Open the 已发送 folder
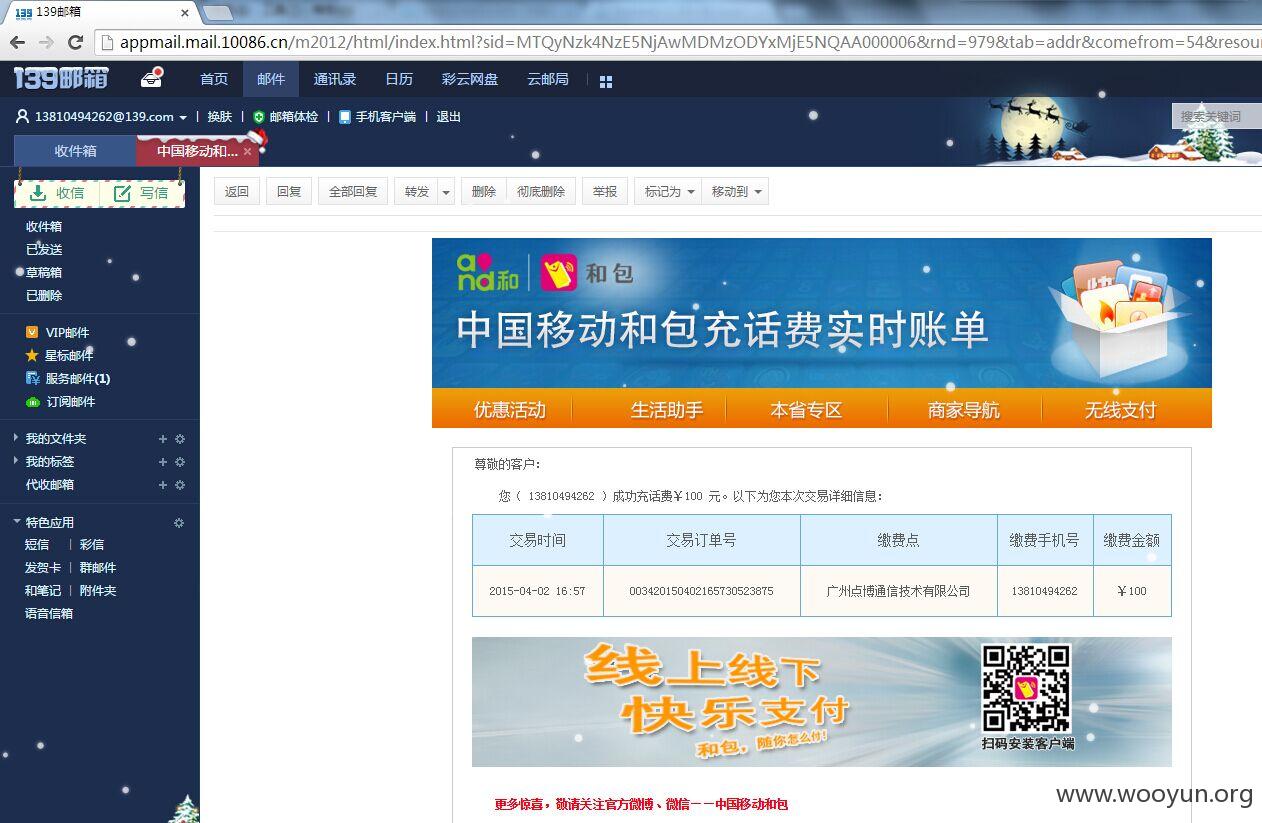This screenshot has height=823, width=1262. (44, 249)
